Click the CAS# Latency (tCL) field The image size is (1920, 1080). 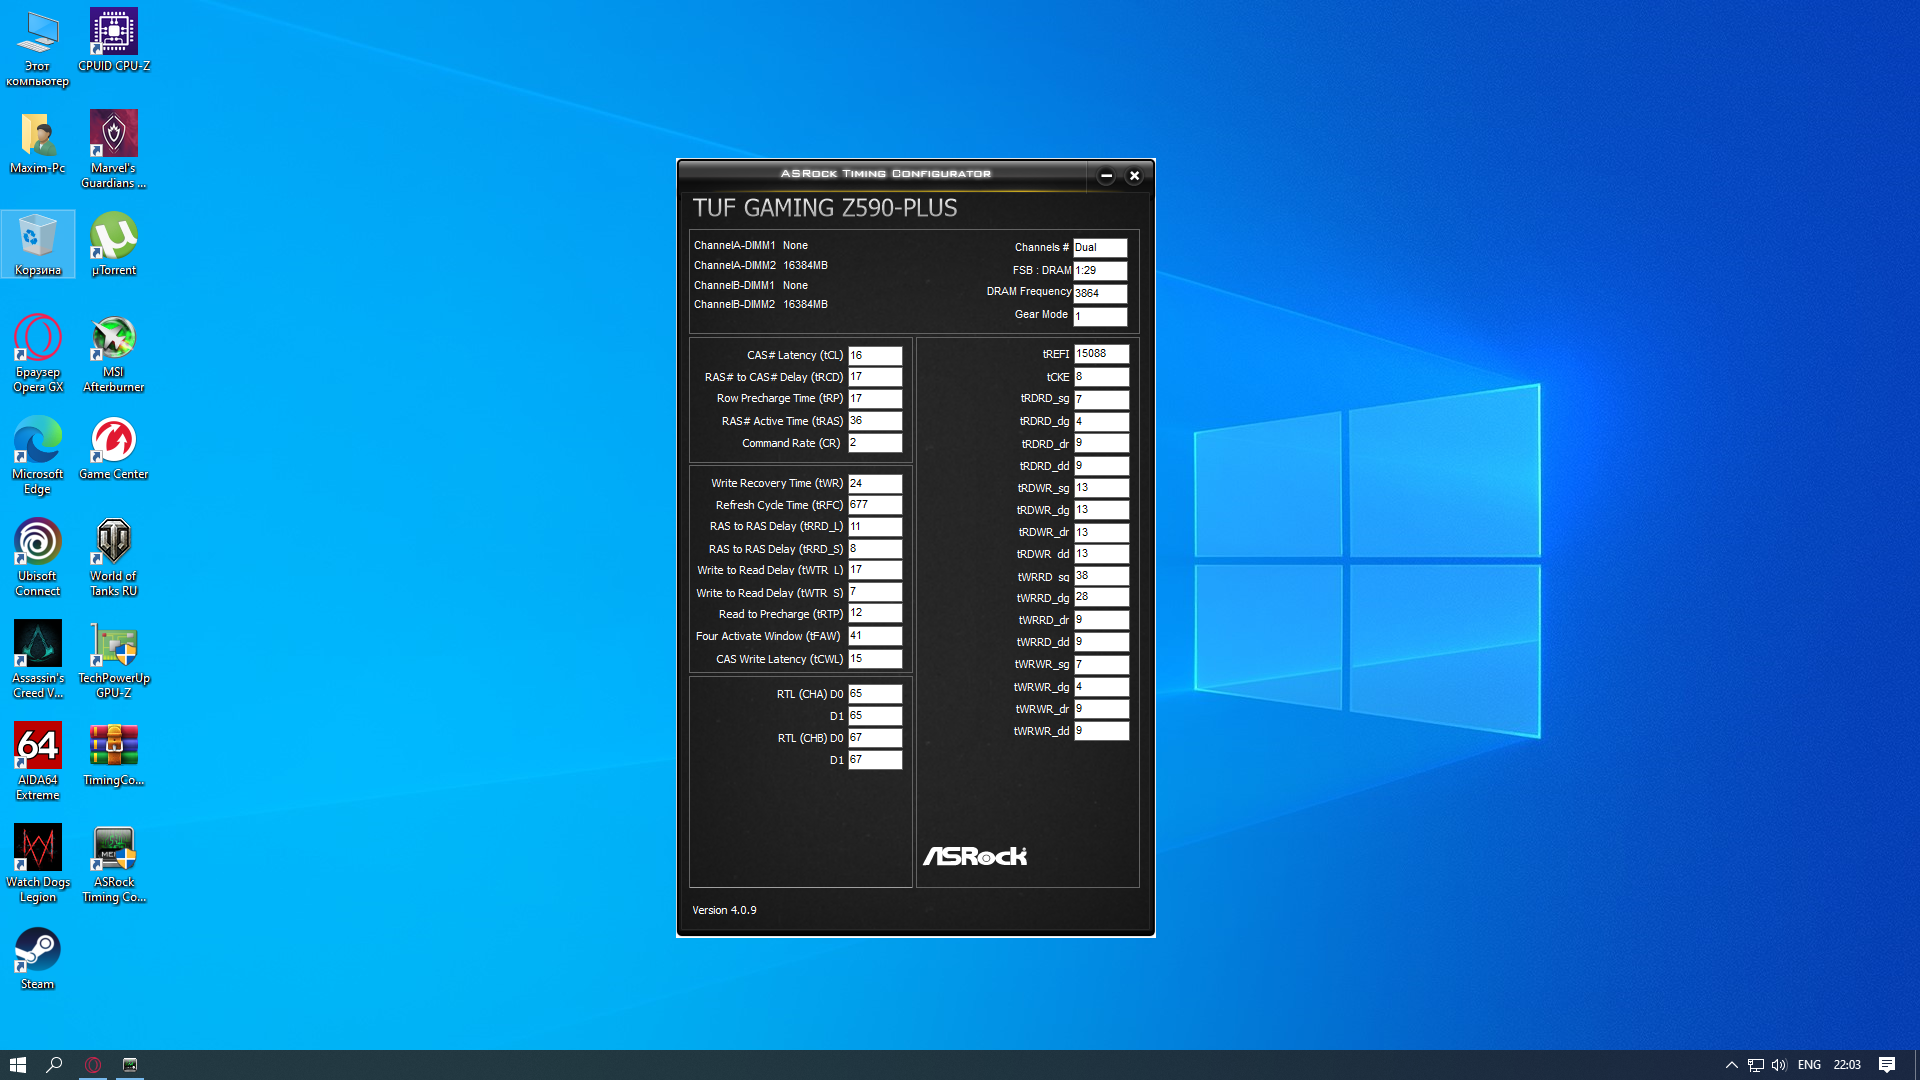(874, 355)
